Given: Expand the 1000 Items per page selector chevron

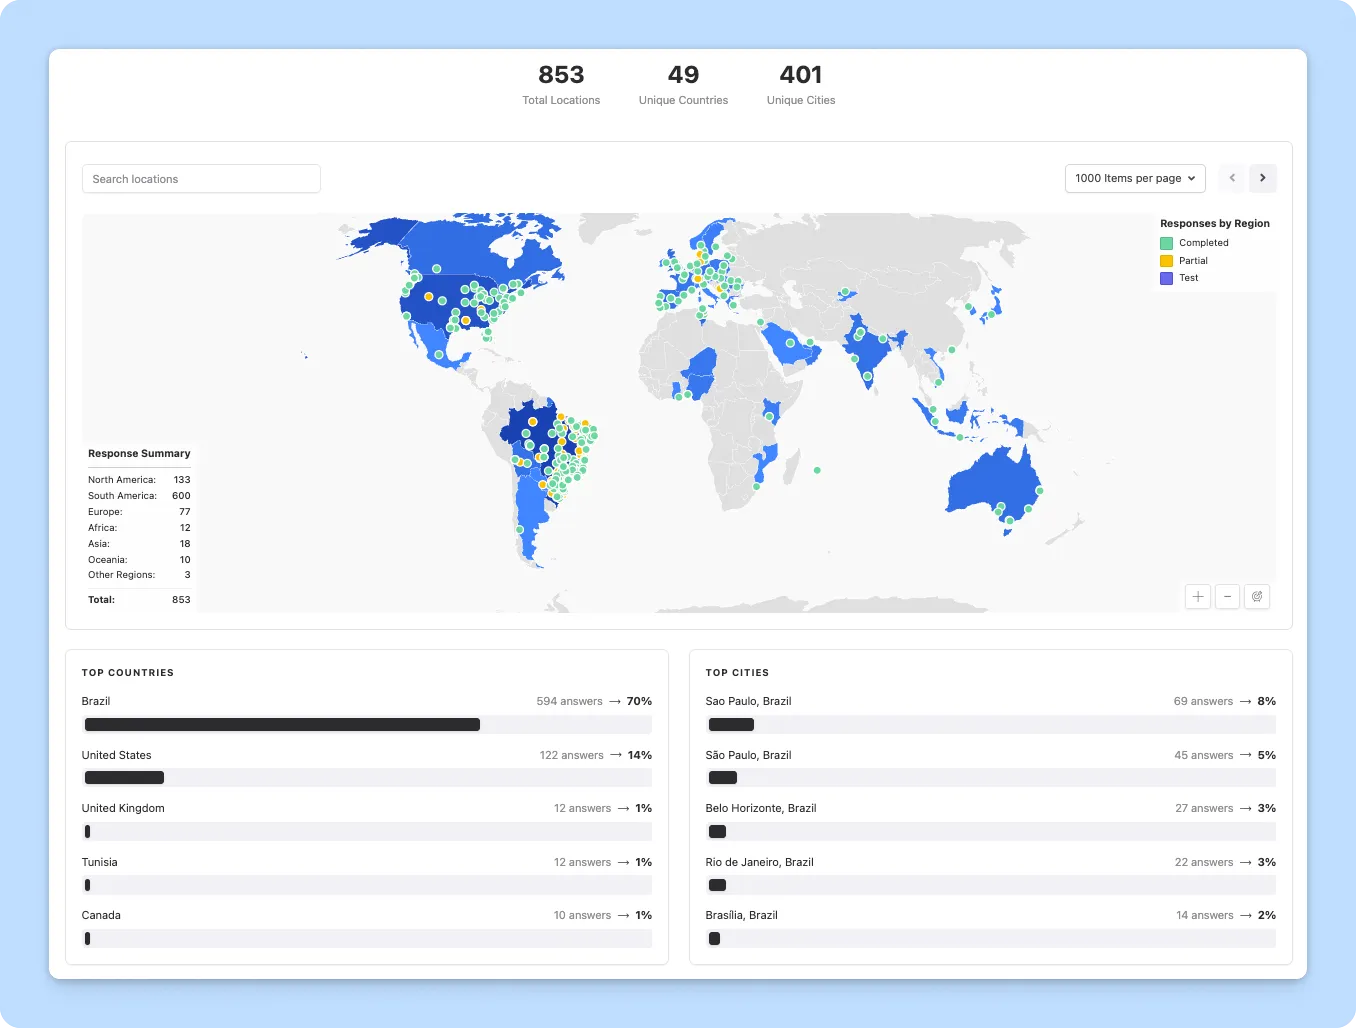Looking at the screenshot, I should click(1192, 178).
